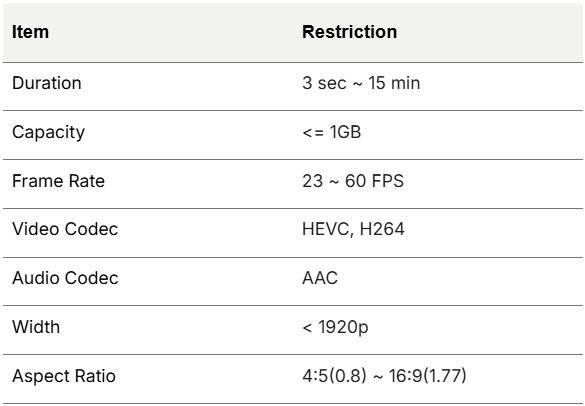Click the Item column header

[30, 32]
